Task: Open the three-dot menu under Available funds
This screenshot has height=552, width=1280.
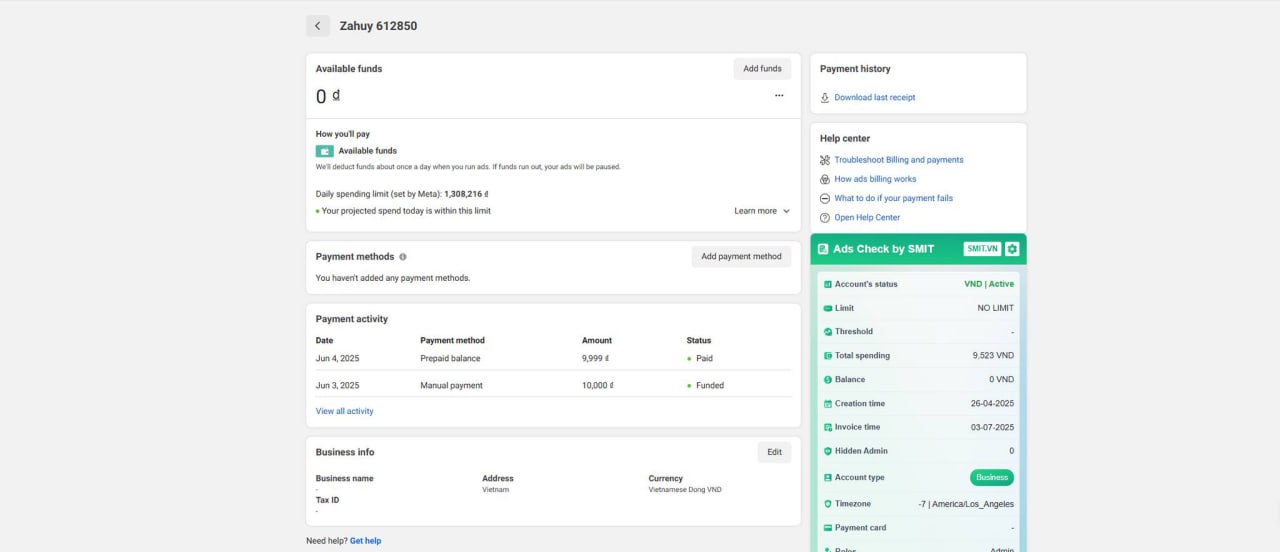Action: [779, 96]
